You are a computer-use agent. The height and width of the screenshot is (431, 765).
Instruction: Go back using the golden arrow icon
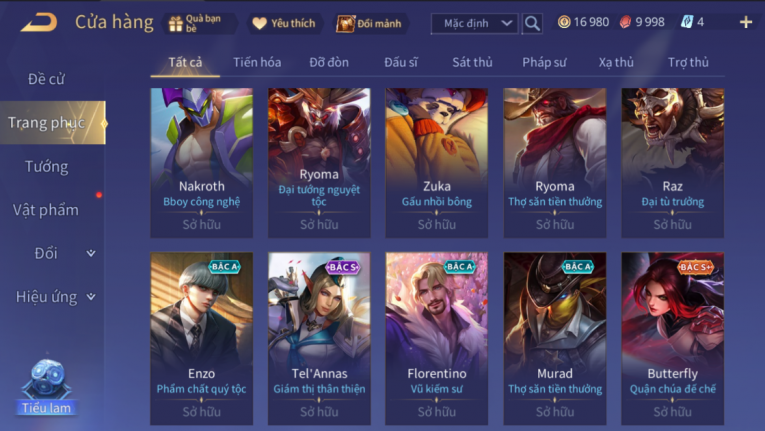click(x=39, y=22)
